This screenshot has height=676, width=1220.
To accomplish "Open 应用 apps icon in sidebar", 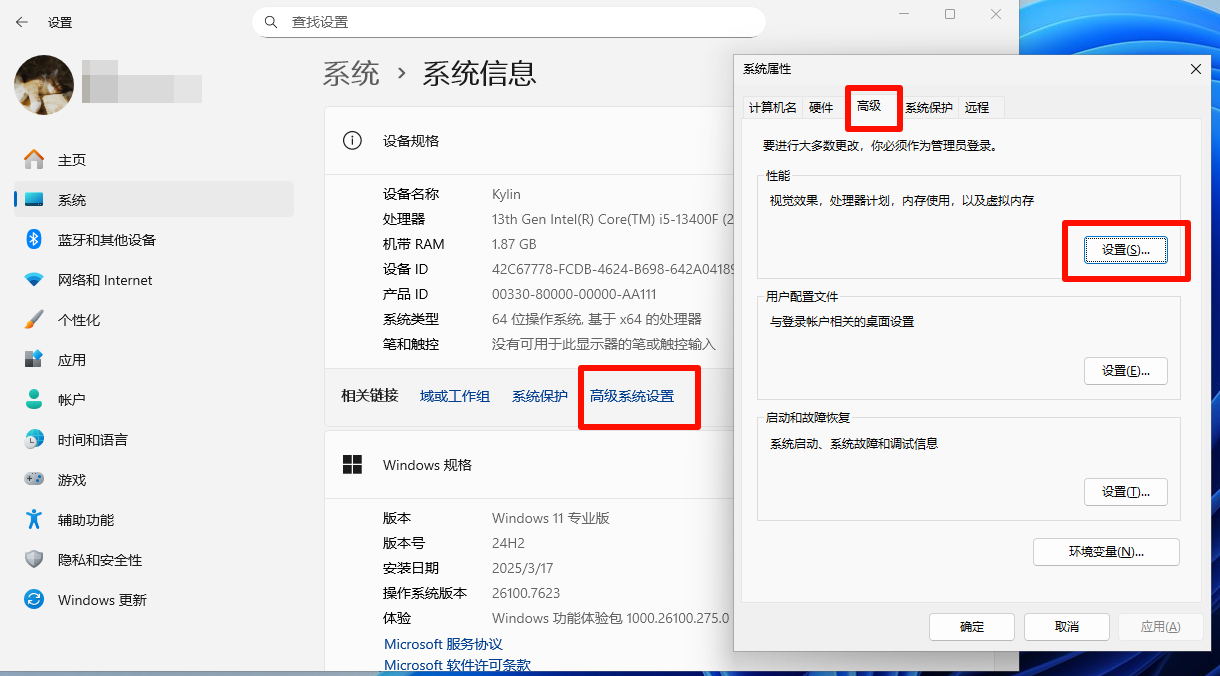I will pyautogui.click(x=34, y=359).
